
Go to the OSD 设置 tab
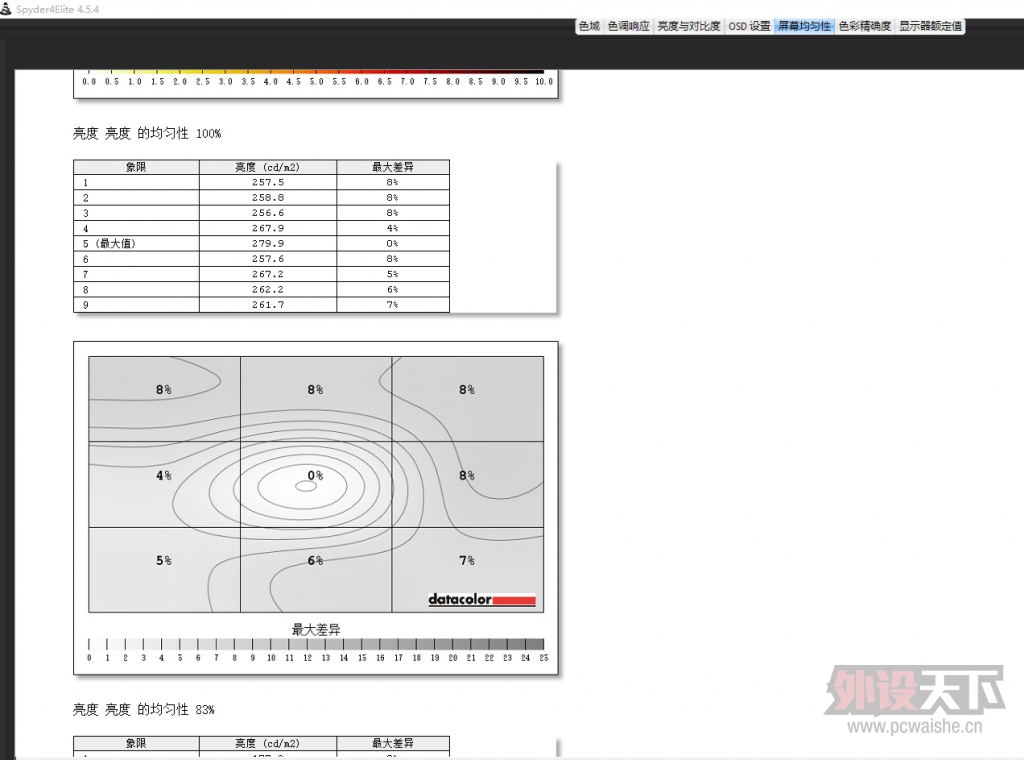749,26
